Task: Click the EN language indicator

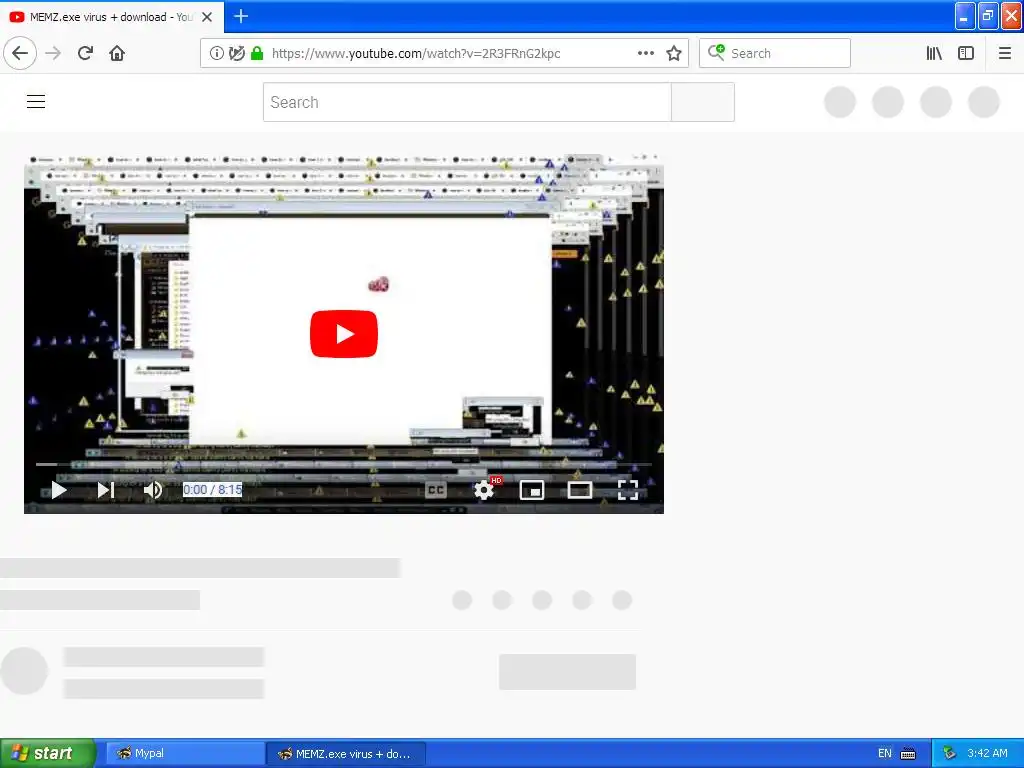Action: [x=884, y=754]
